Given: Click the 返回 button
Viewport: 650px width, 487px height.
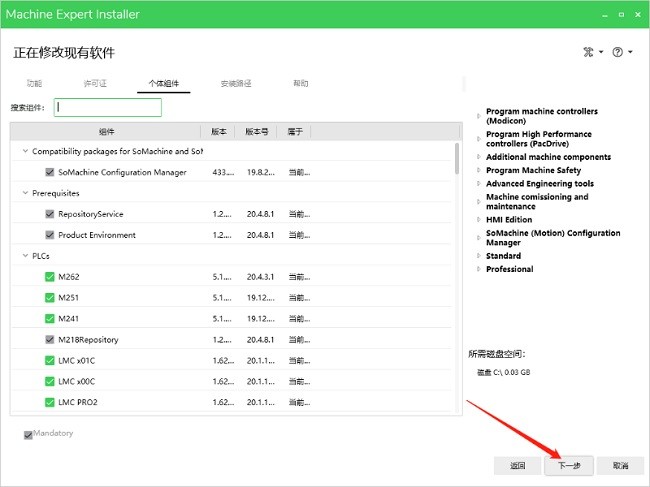Looking at the screenshot, I should point(517,465).
